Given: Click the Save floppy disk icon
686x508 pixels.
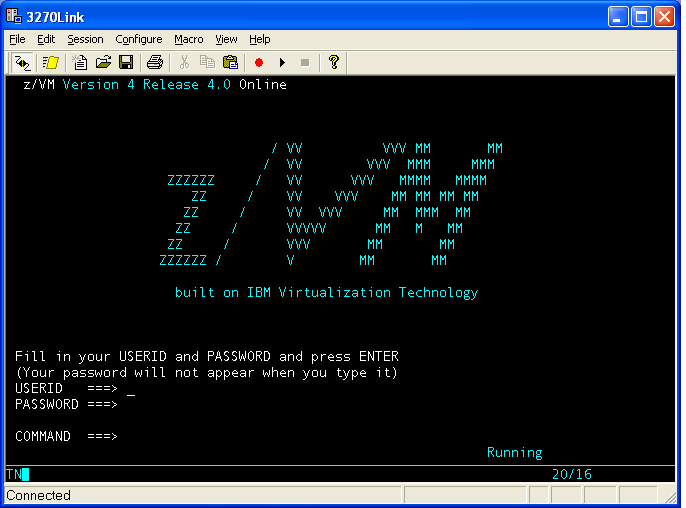Looking at the screenshot, I should [126, 63].
